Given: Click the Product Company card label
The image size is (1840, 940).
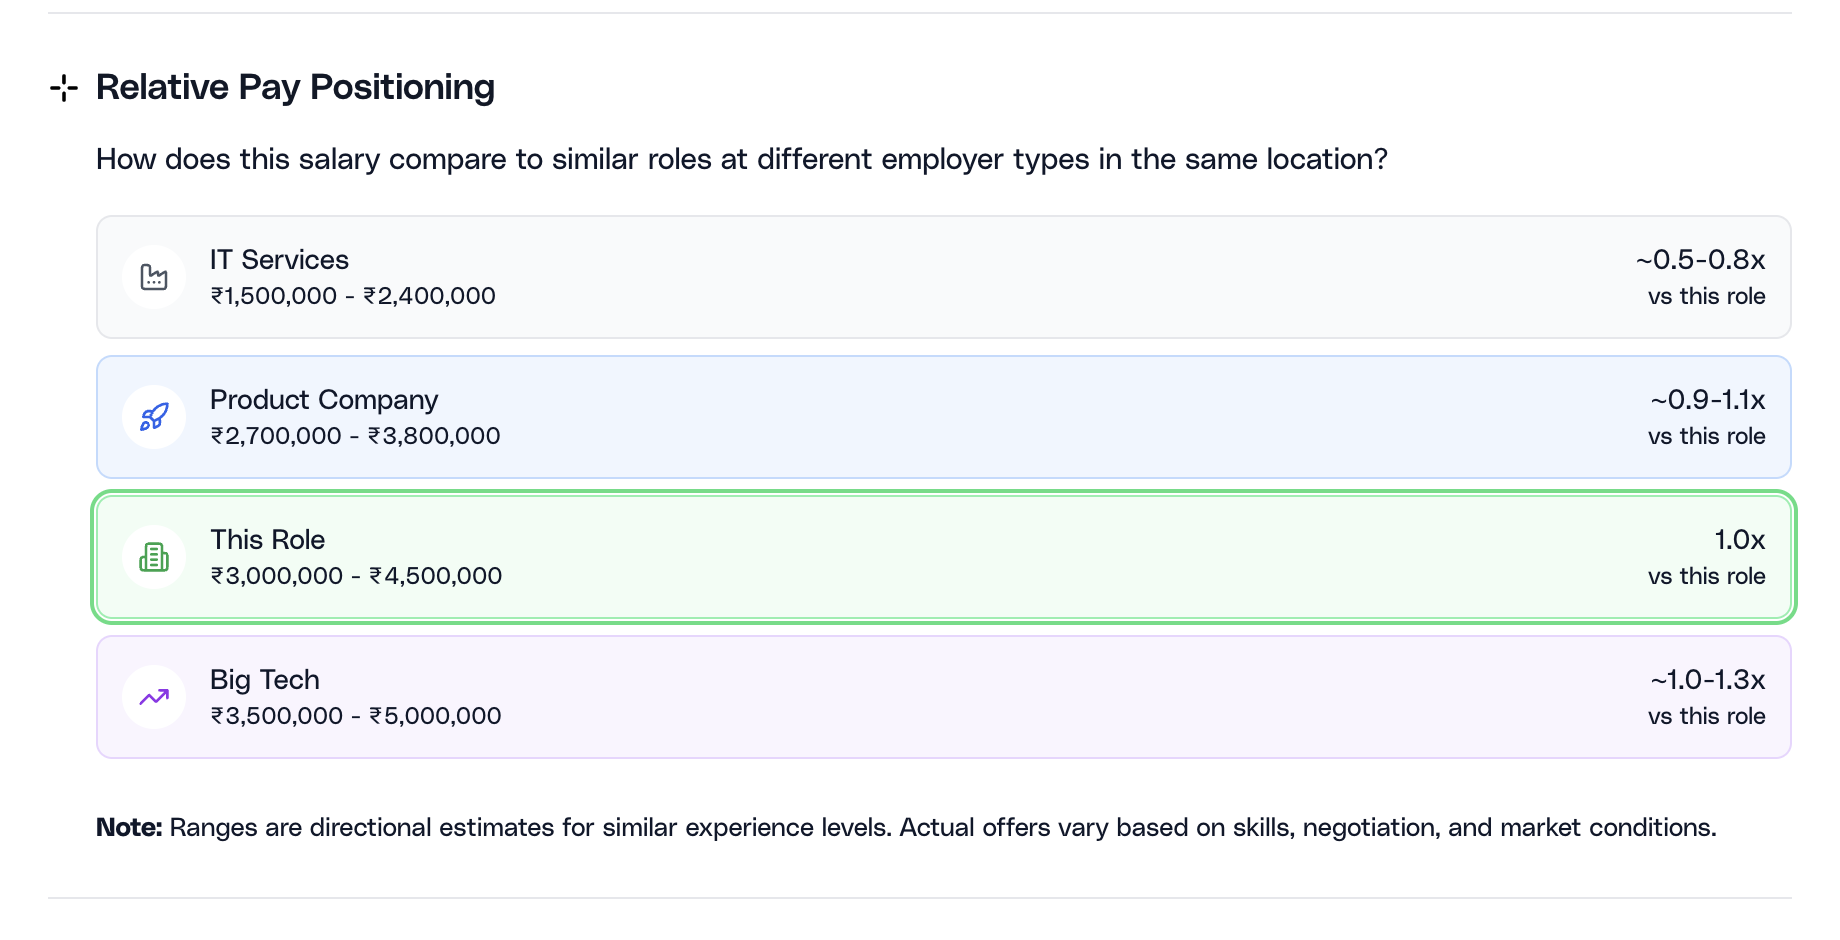Looking at the screenshot, I should coord(324,399).
